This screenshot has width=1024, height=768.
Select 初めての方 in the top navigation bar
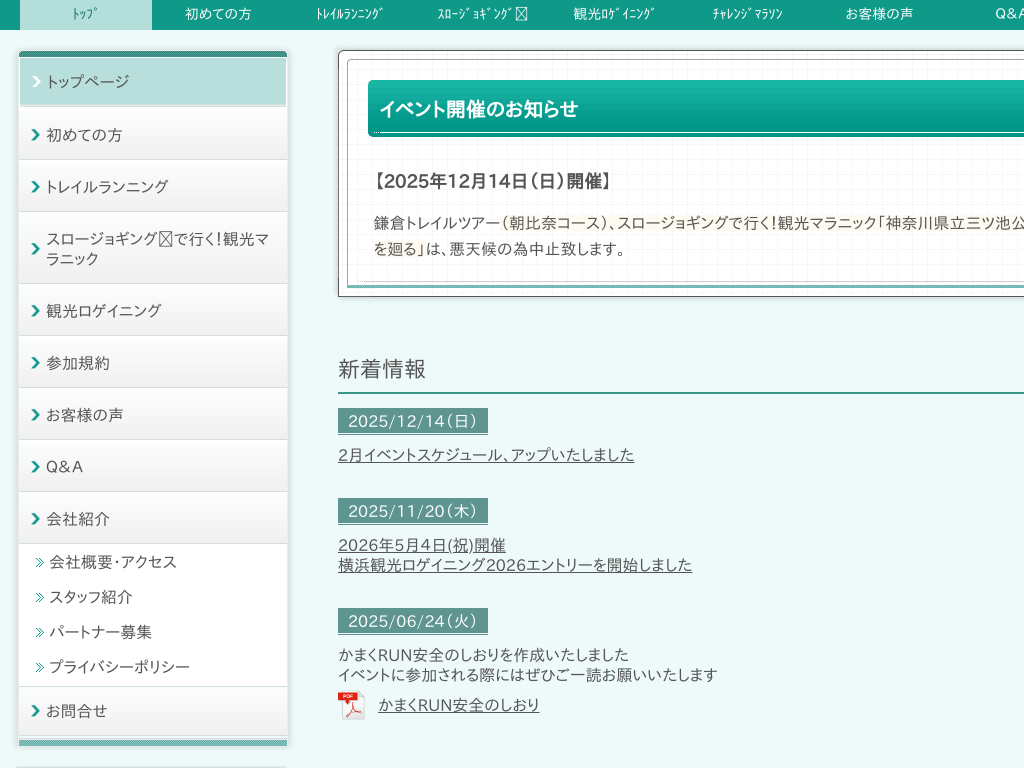pos(218,14)
